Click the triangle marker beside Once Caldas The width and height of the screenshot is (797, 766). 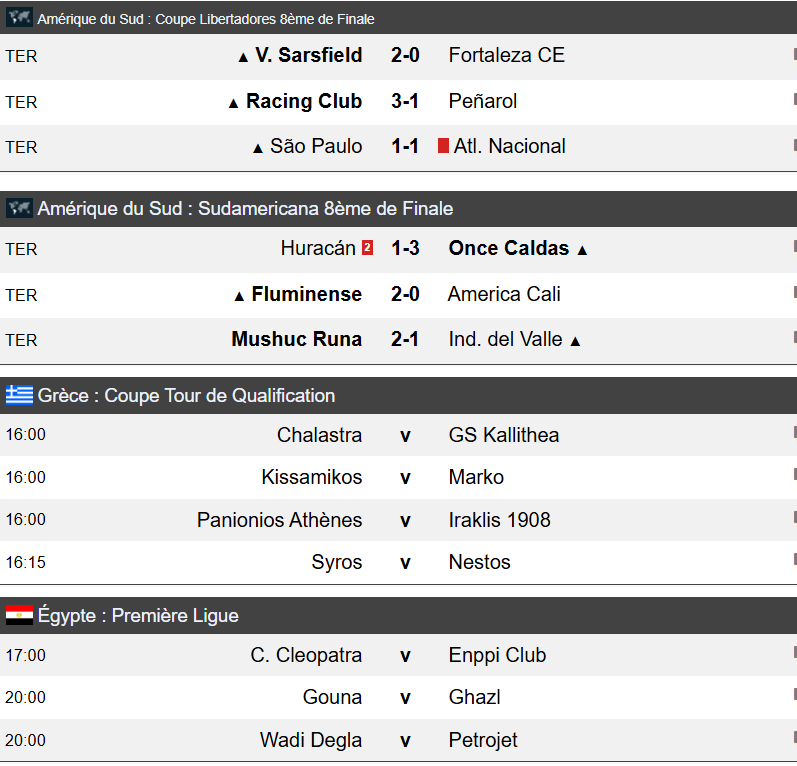point(582,250)
